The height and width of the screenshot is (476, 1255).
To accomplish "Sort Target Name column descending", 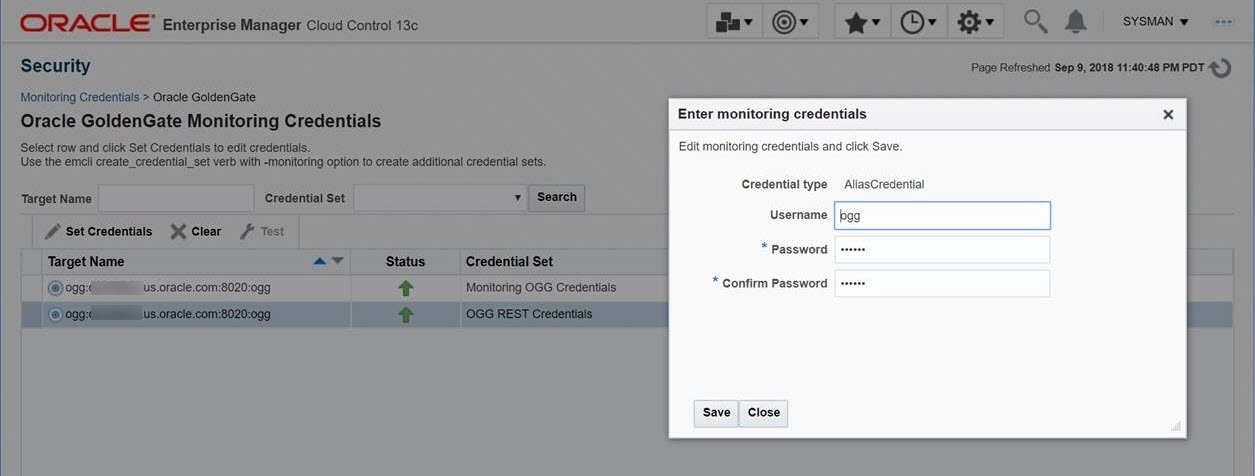I will 338,261.
